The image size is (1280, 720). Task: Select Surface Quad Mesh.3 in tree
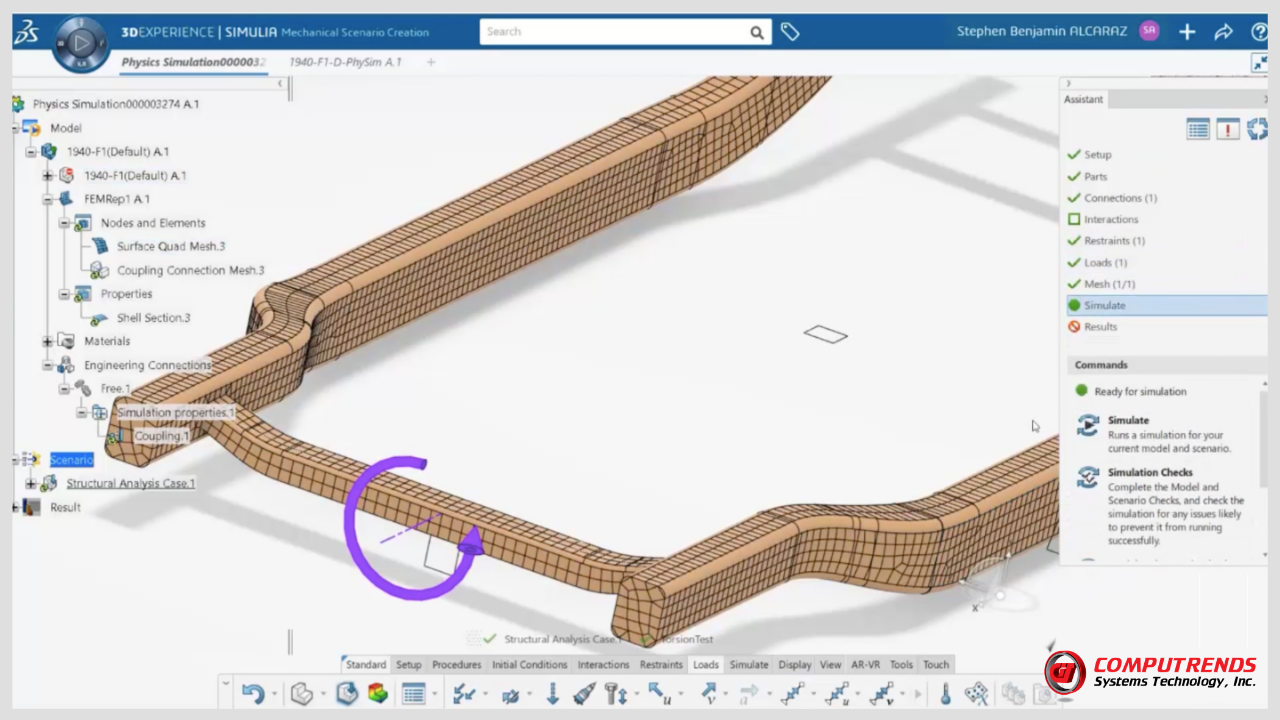tap(170, 246)
